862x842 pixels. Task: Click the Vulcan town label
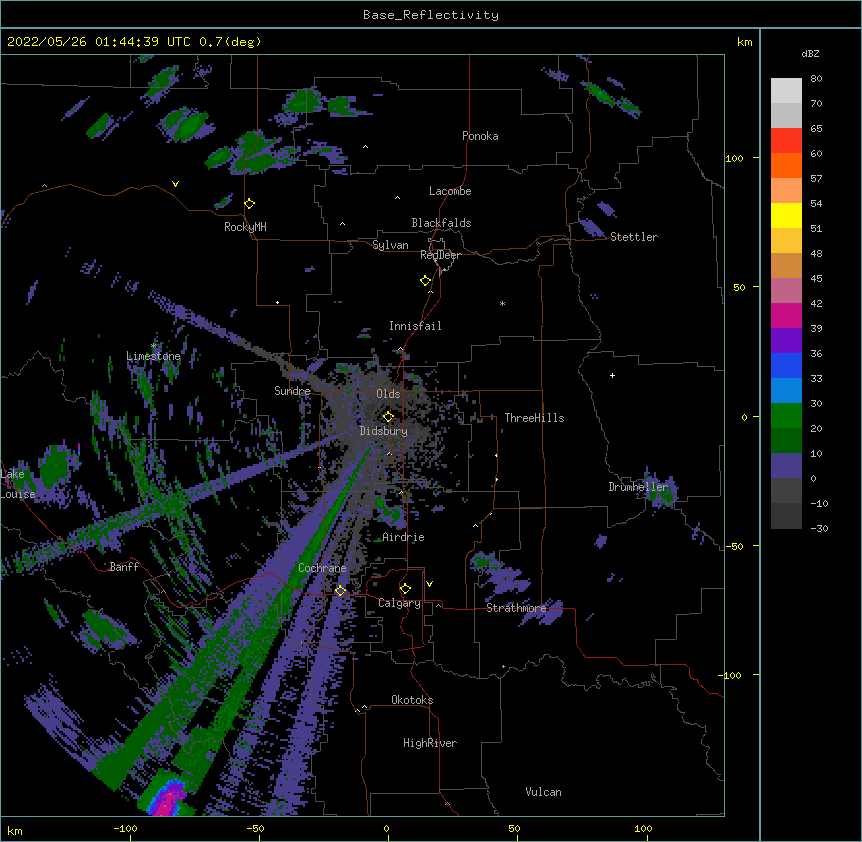[543, 792]
